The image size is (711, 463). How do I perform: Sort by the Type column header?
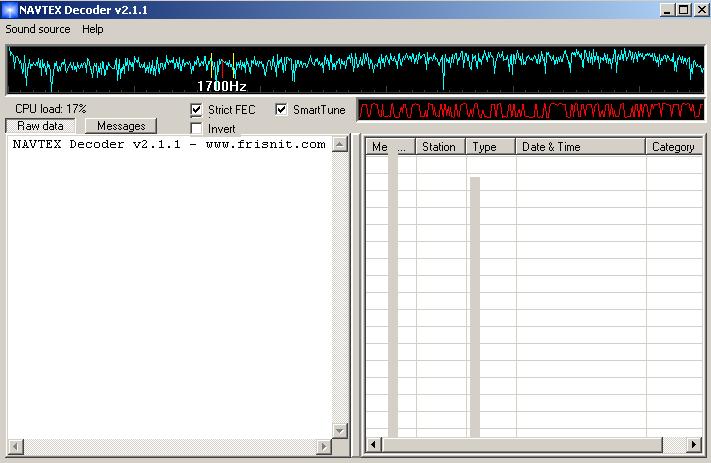click(491, 147)
